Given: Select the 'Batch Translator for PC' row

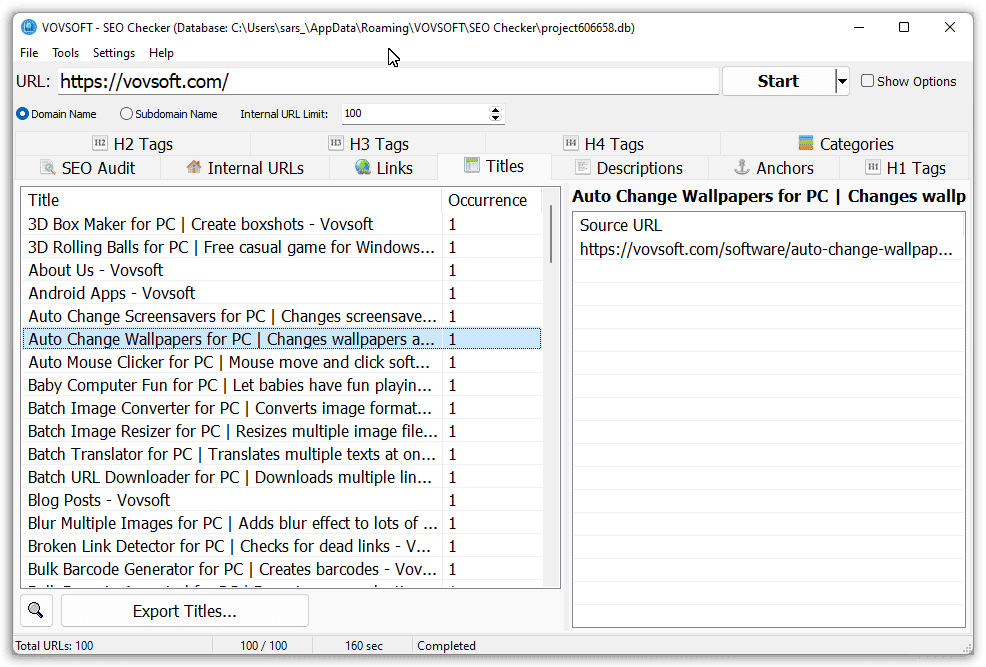Looking at the screenshot, I should click(x=282, y=455).
